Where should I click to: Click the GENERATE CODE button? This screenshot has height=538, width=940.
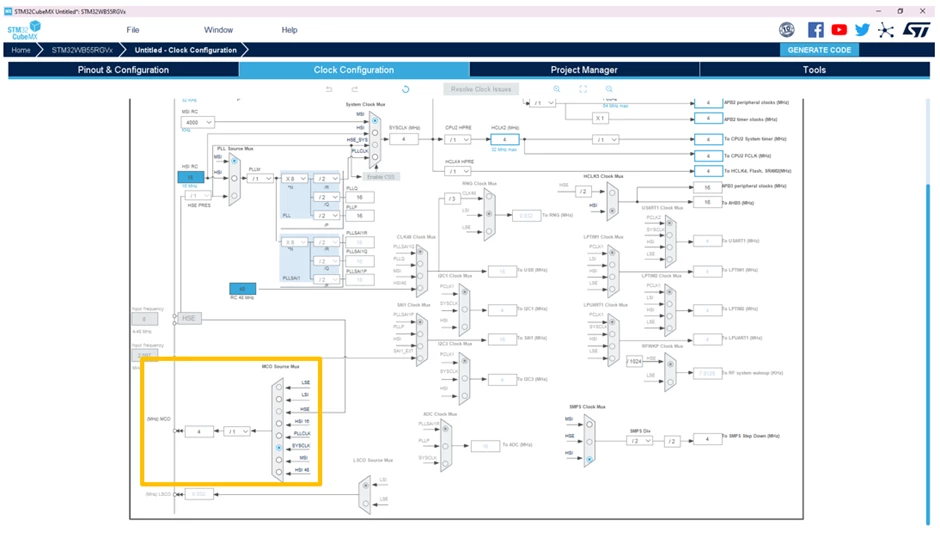(819, 50)
